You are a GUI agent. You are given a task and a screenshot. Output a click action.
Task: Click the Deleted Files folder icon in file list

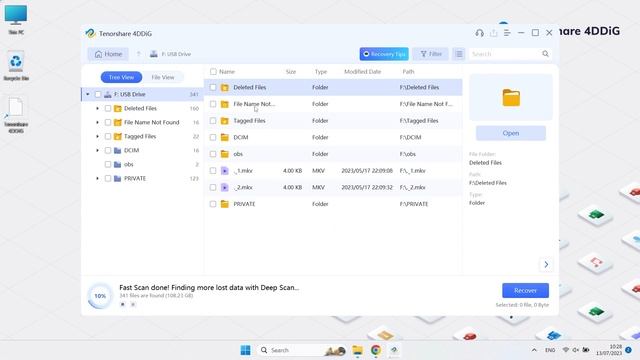224,87
